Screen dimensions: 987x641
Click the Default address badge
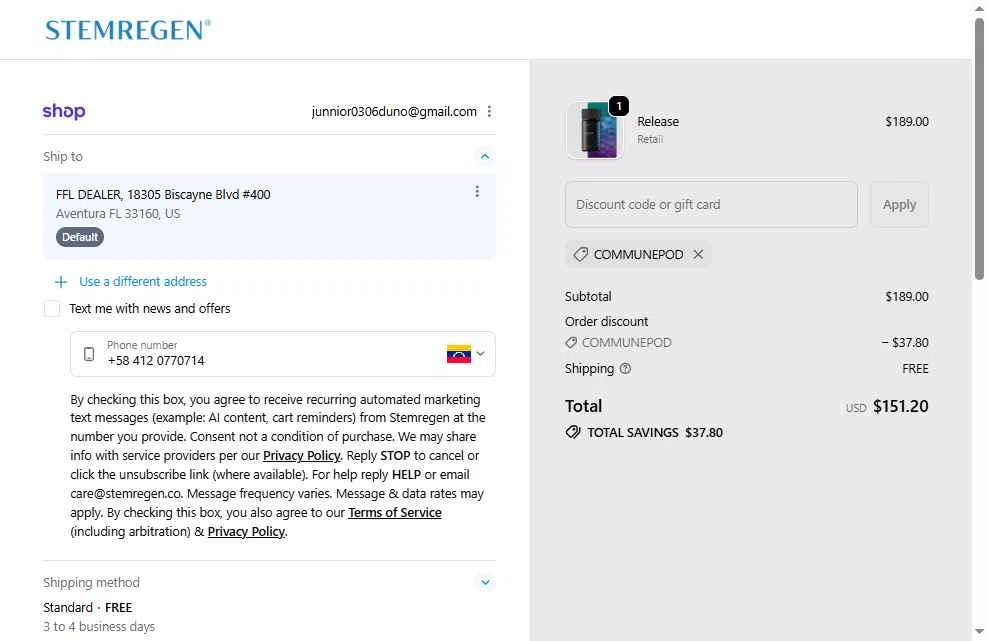pyautogui.click(x=80, y=237)
